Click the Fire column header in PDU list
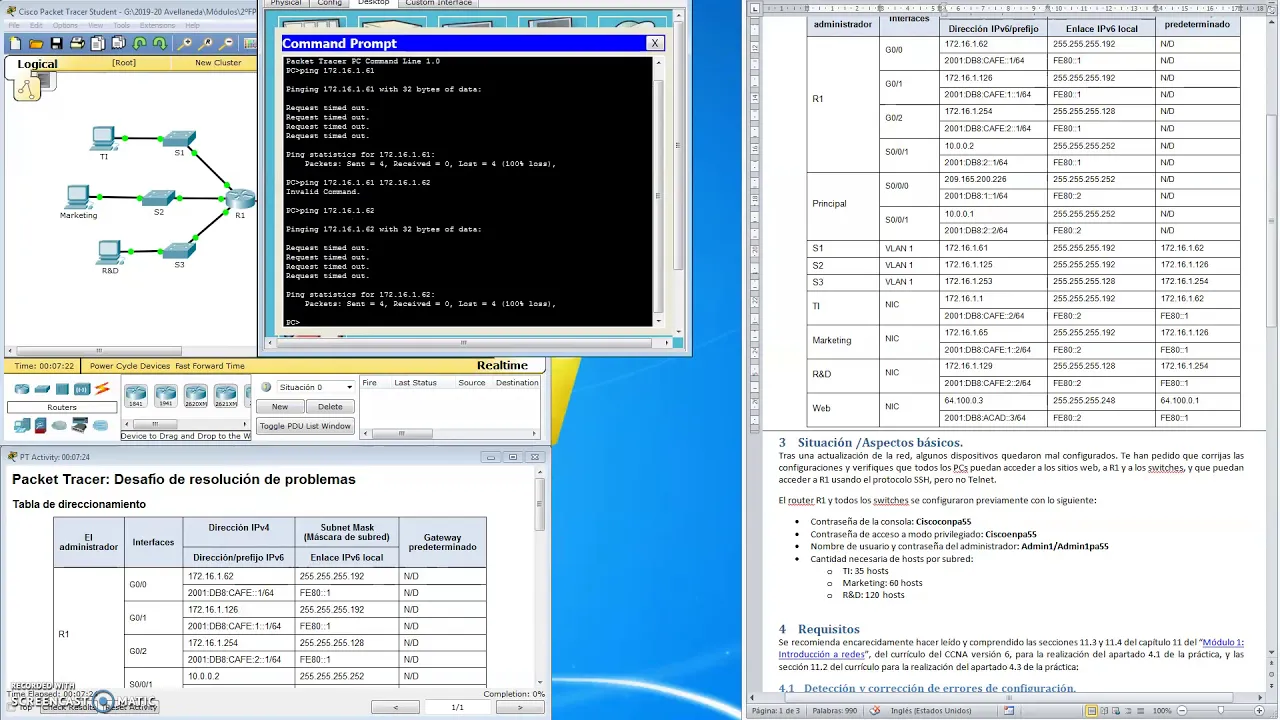 pos(370,383)
